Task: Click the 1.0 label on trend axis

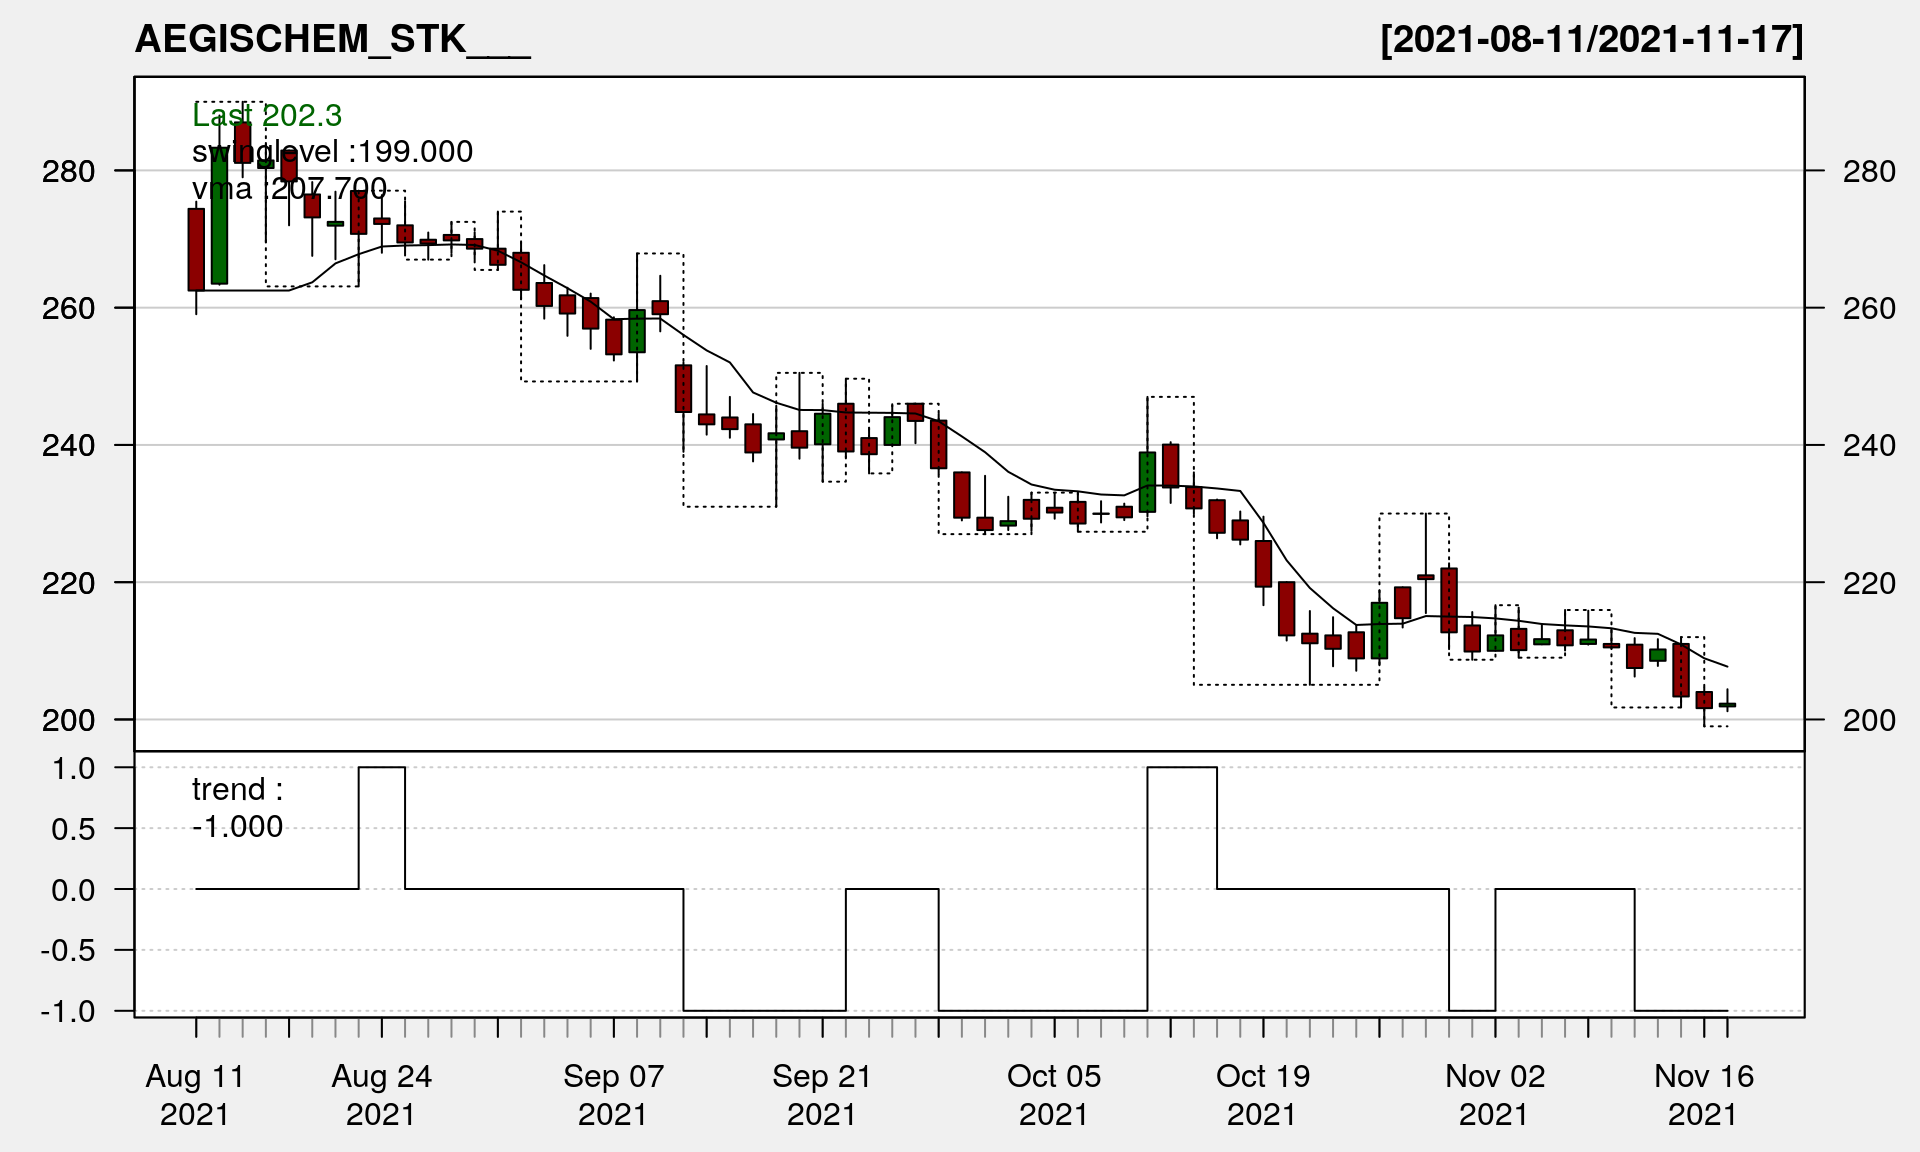Action: (x=74, y=768)
